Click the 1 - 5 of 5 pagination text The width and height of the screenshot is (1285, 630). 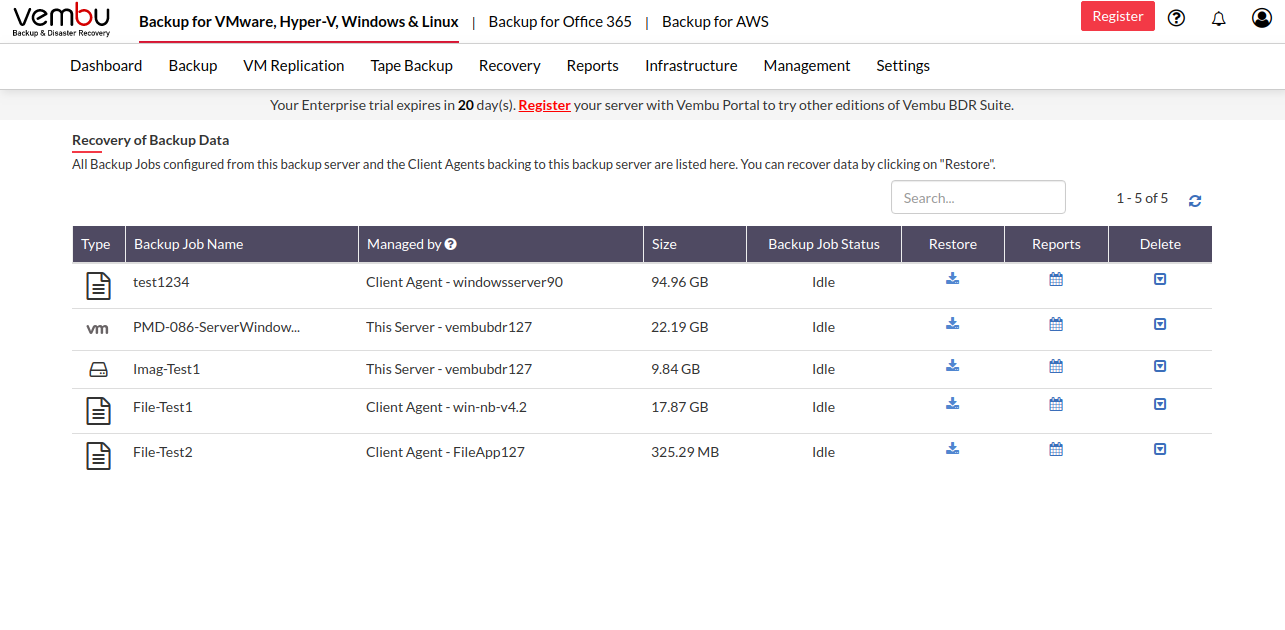pyautogui.click(x=1142, y=198)
